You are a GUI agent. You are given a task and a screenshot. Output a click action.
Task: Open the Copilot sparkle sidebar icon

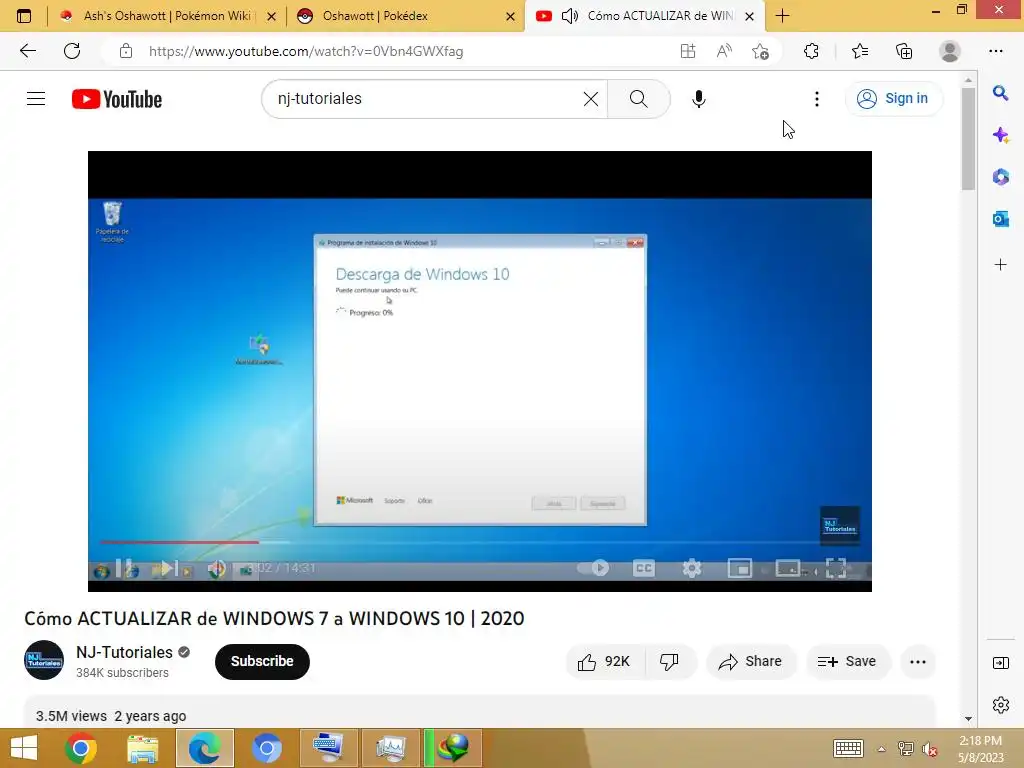(x=1000, y=135)
